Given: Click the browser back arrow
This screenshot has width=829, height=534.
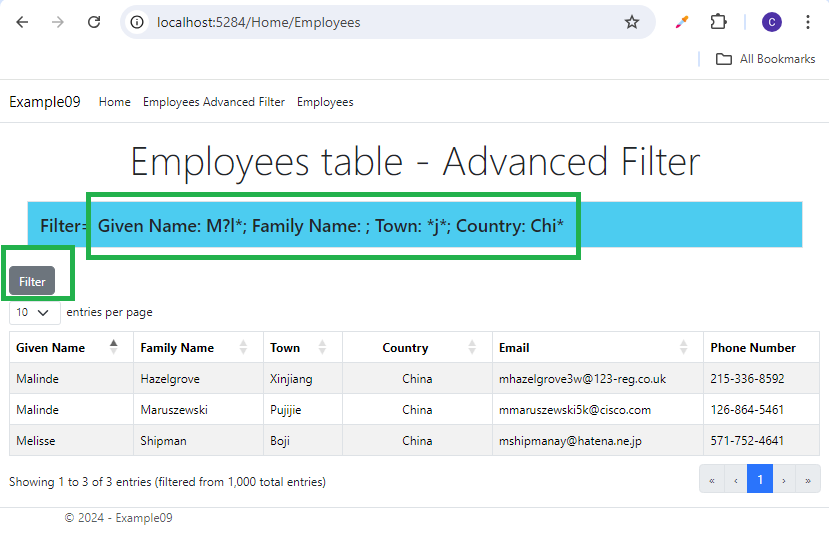Looking at the screenshot, I should (x=22, y=22).
